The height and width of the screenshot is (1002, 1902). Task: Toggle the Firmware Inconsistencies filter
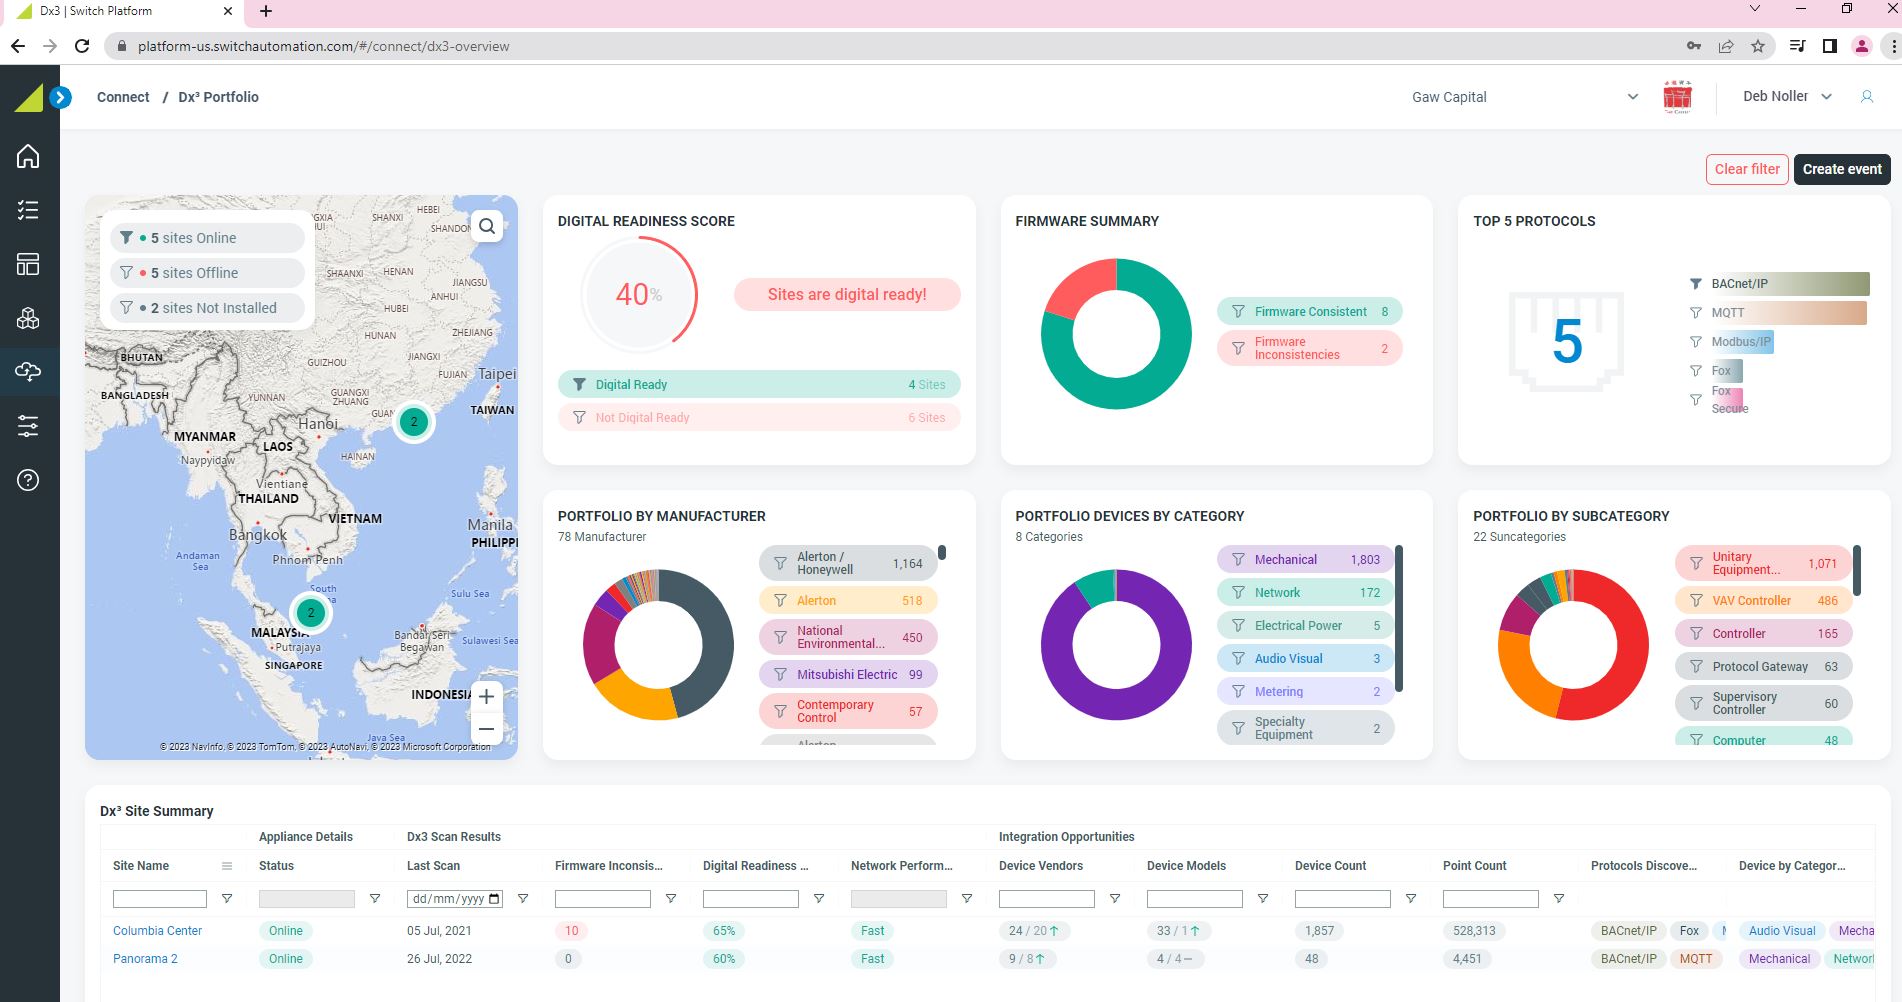(1309, 348)
